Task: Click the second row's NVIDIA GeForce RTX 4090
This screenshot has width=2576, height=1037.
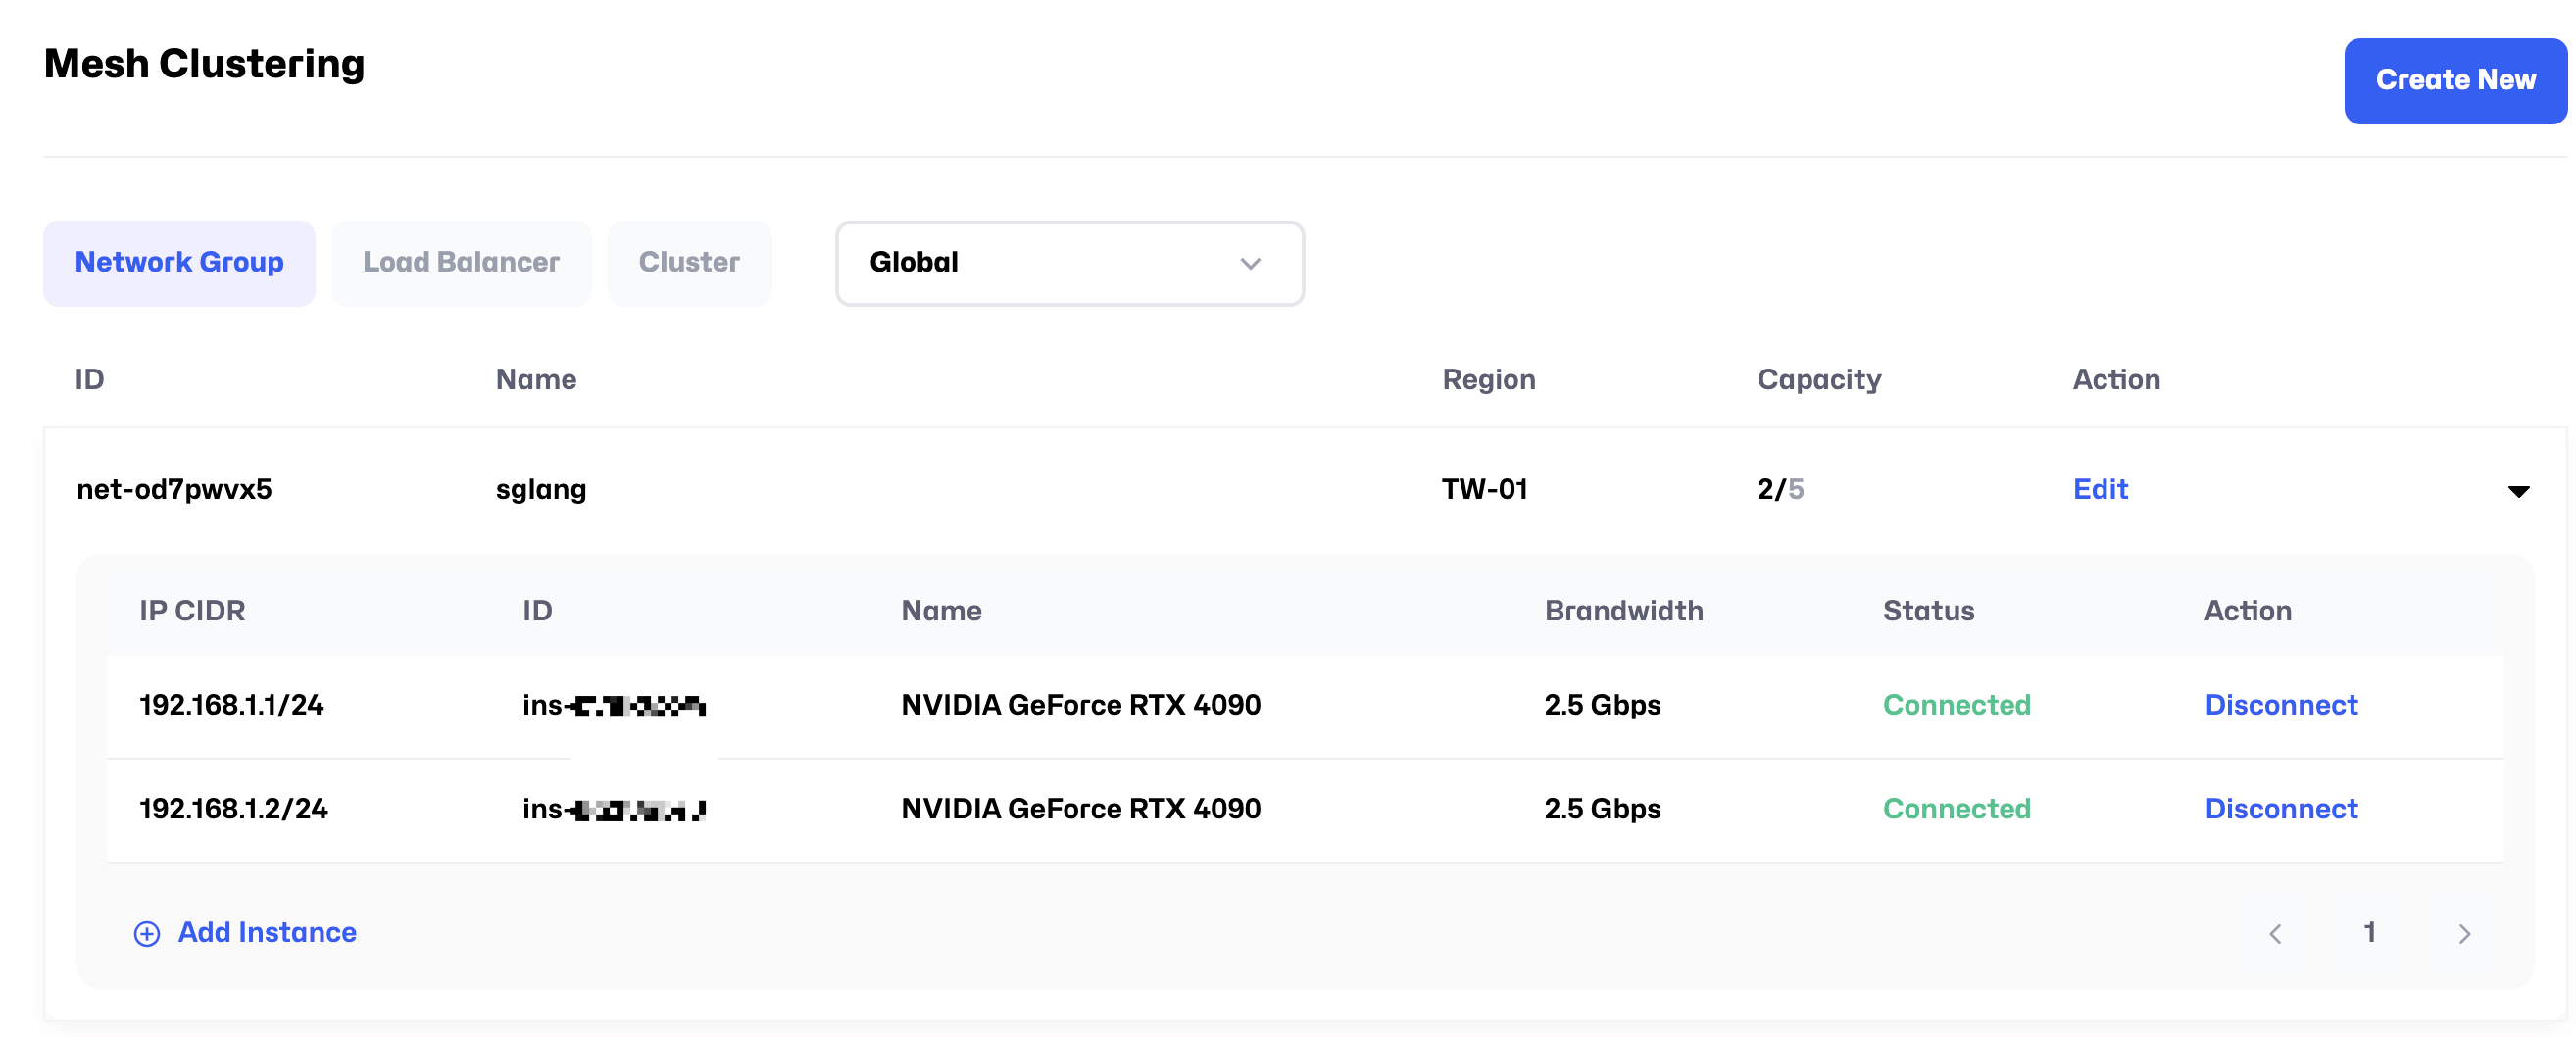Action: click(x=1080, y=809)
